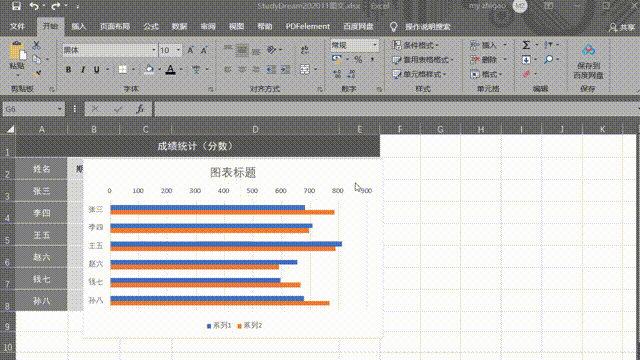This screenshot has height=360, width=640.
Task: Click the Share (共享) button
Action: click(x=622, y=27)
